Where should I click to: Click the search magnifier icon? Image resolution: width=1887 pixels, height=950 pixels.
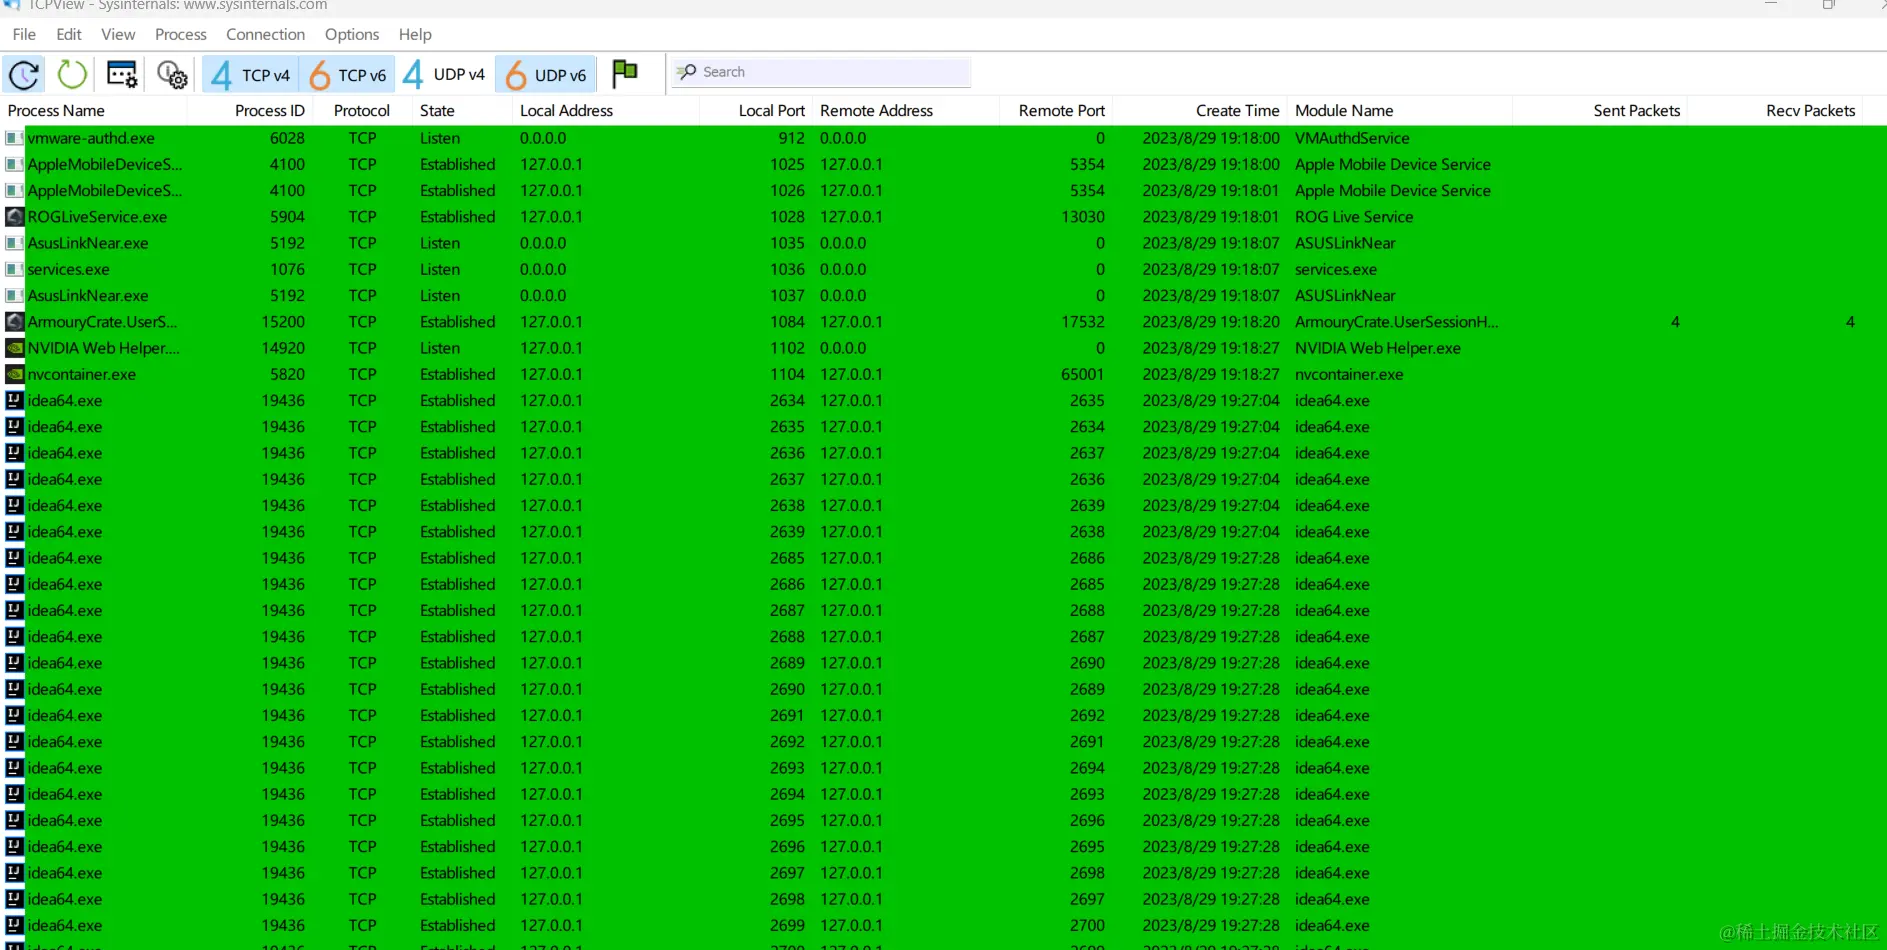tap(687, 72)
